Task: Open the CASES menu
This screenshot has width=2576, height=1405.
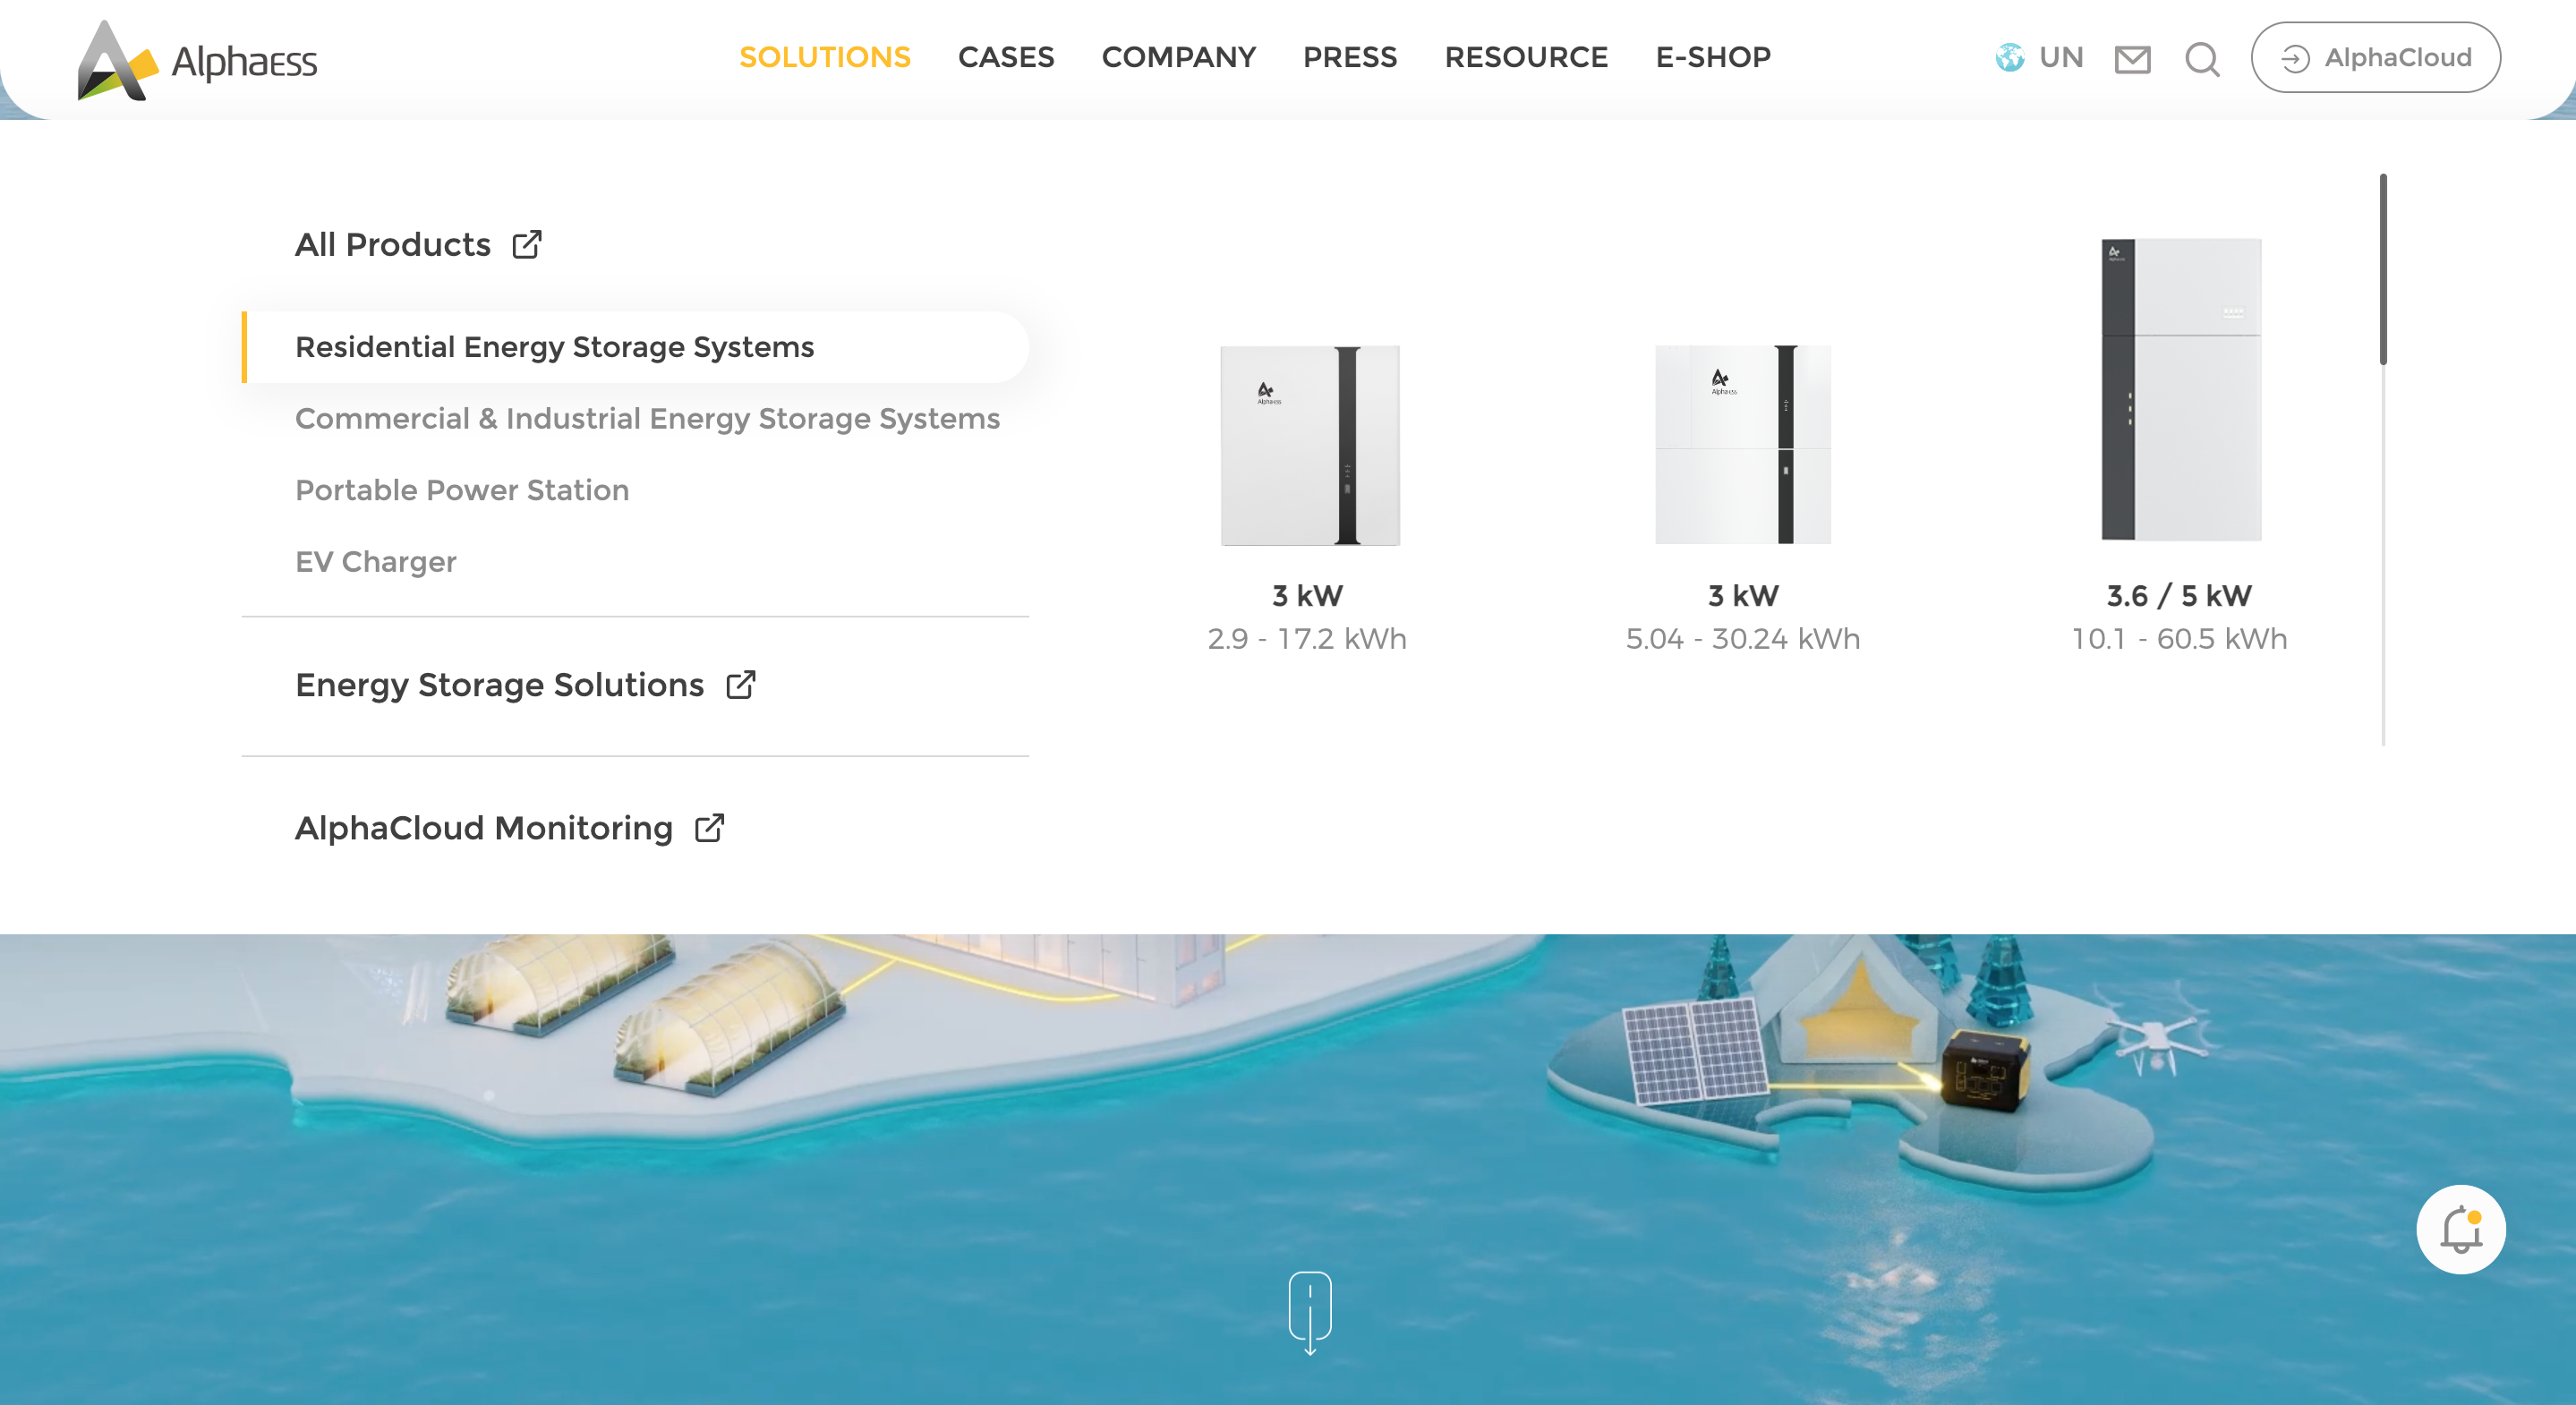Action: coord(1006,57)
